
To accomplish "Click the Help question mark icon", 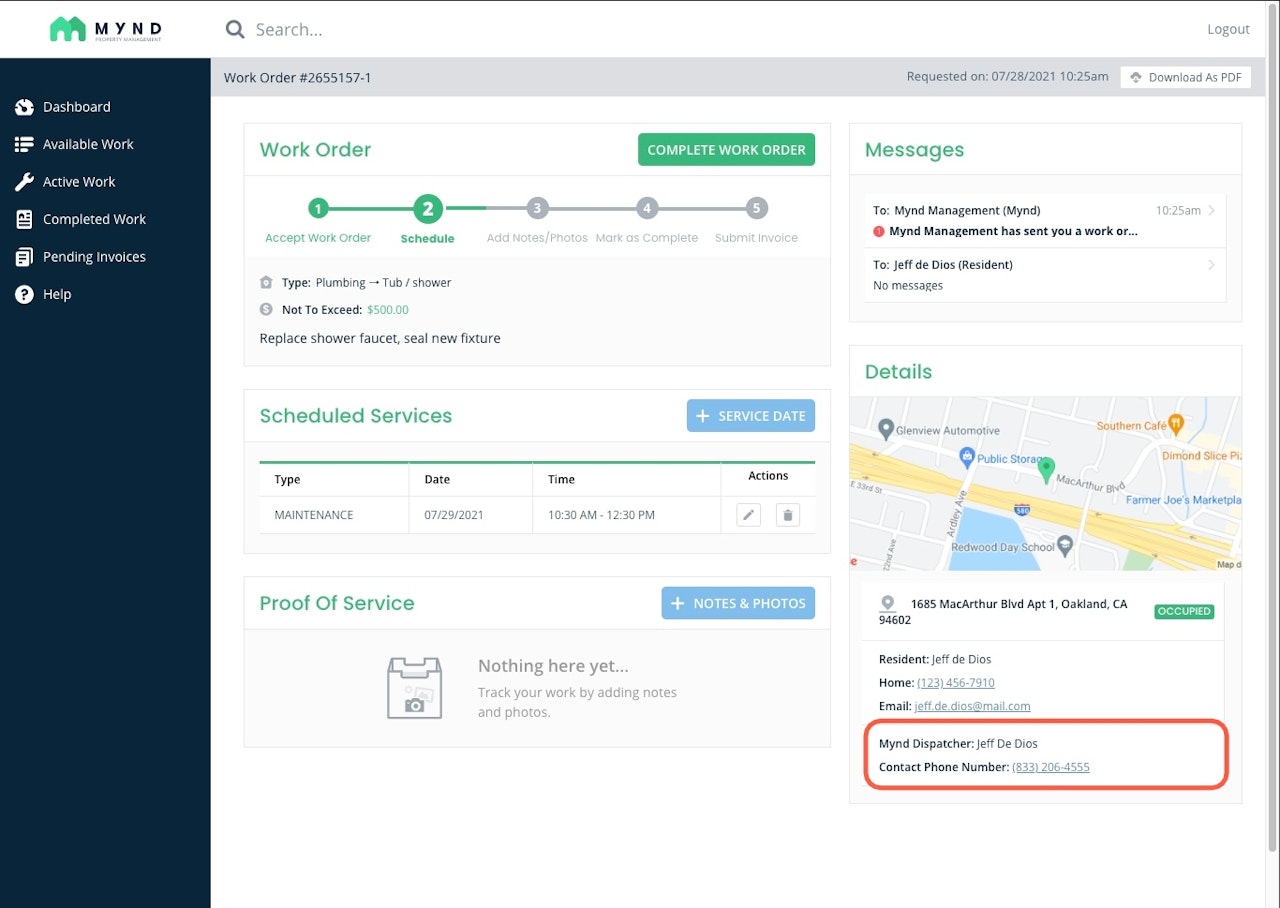I will point(25,294).
